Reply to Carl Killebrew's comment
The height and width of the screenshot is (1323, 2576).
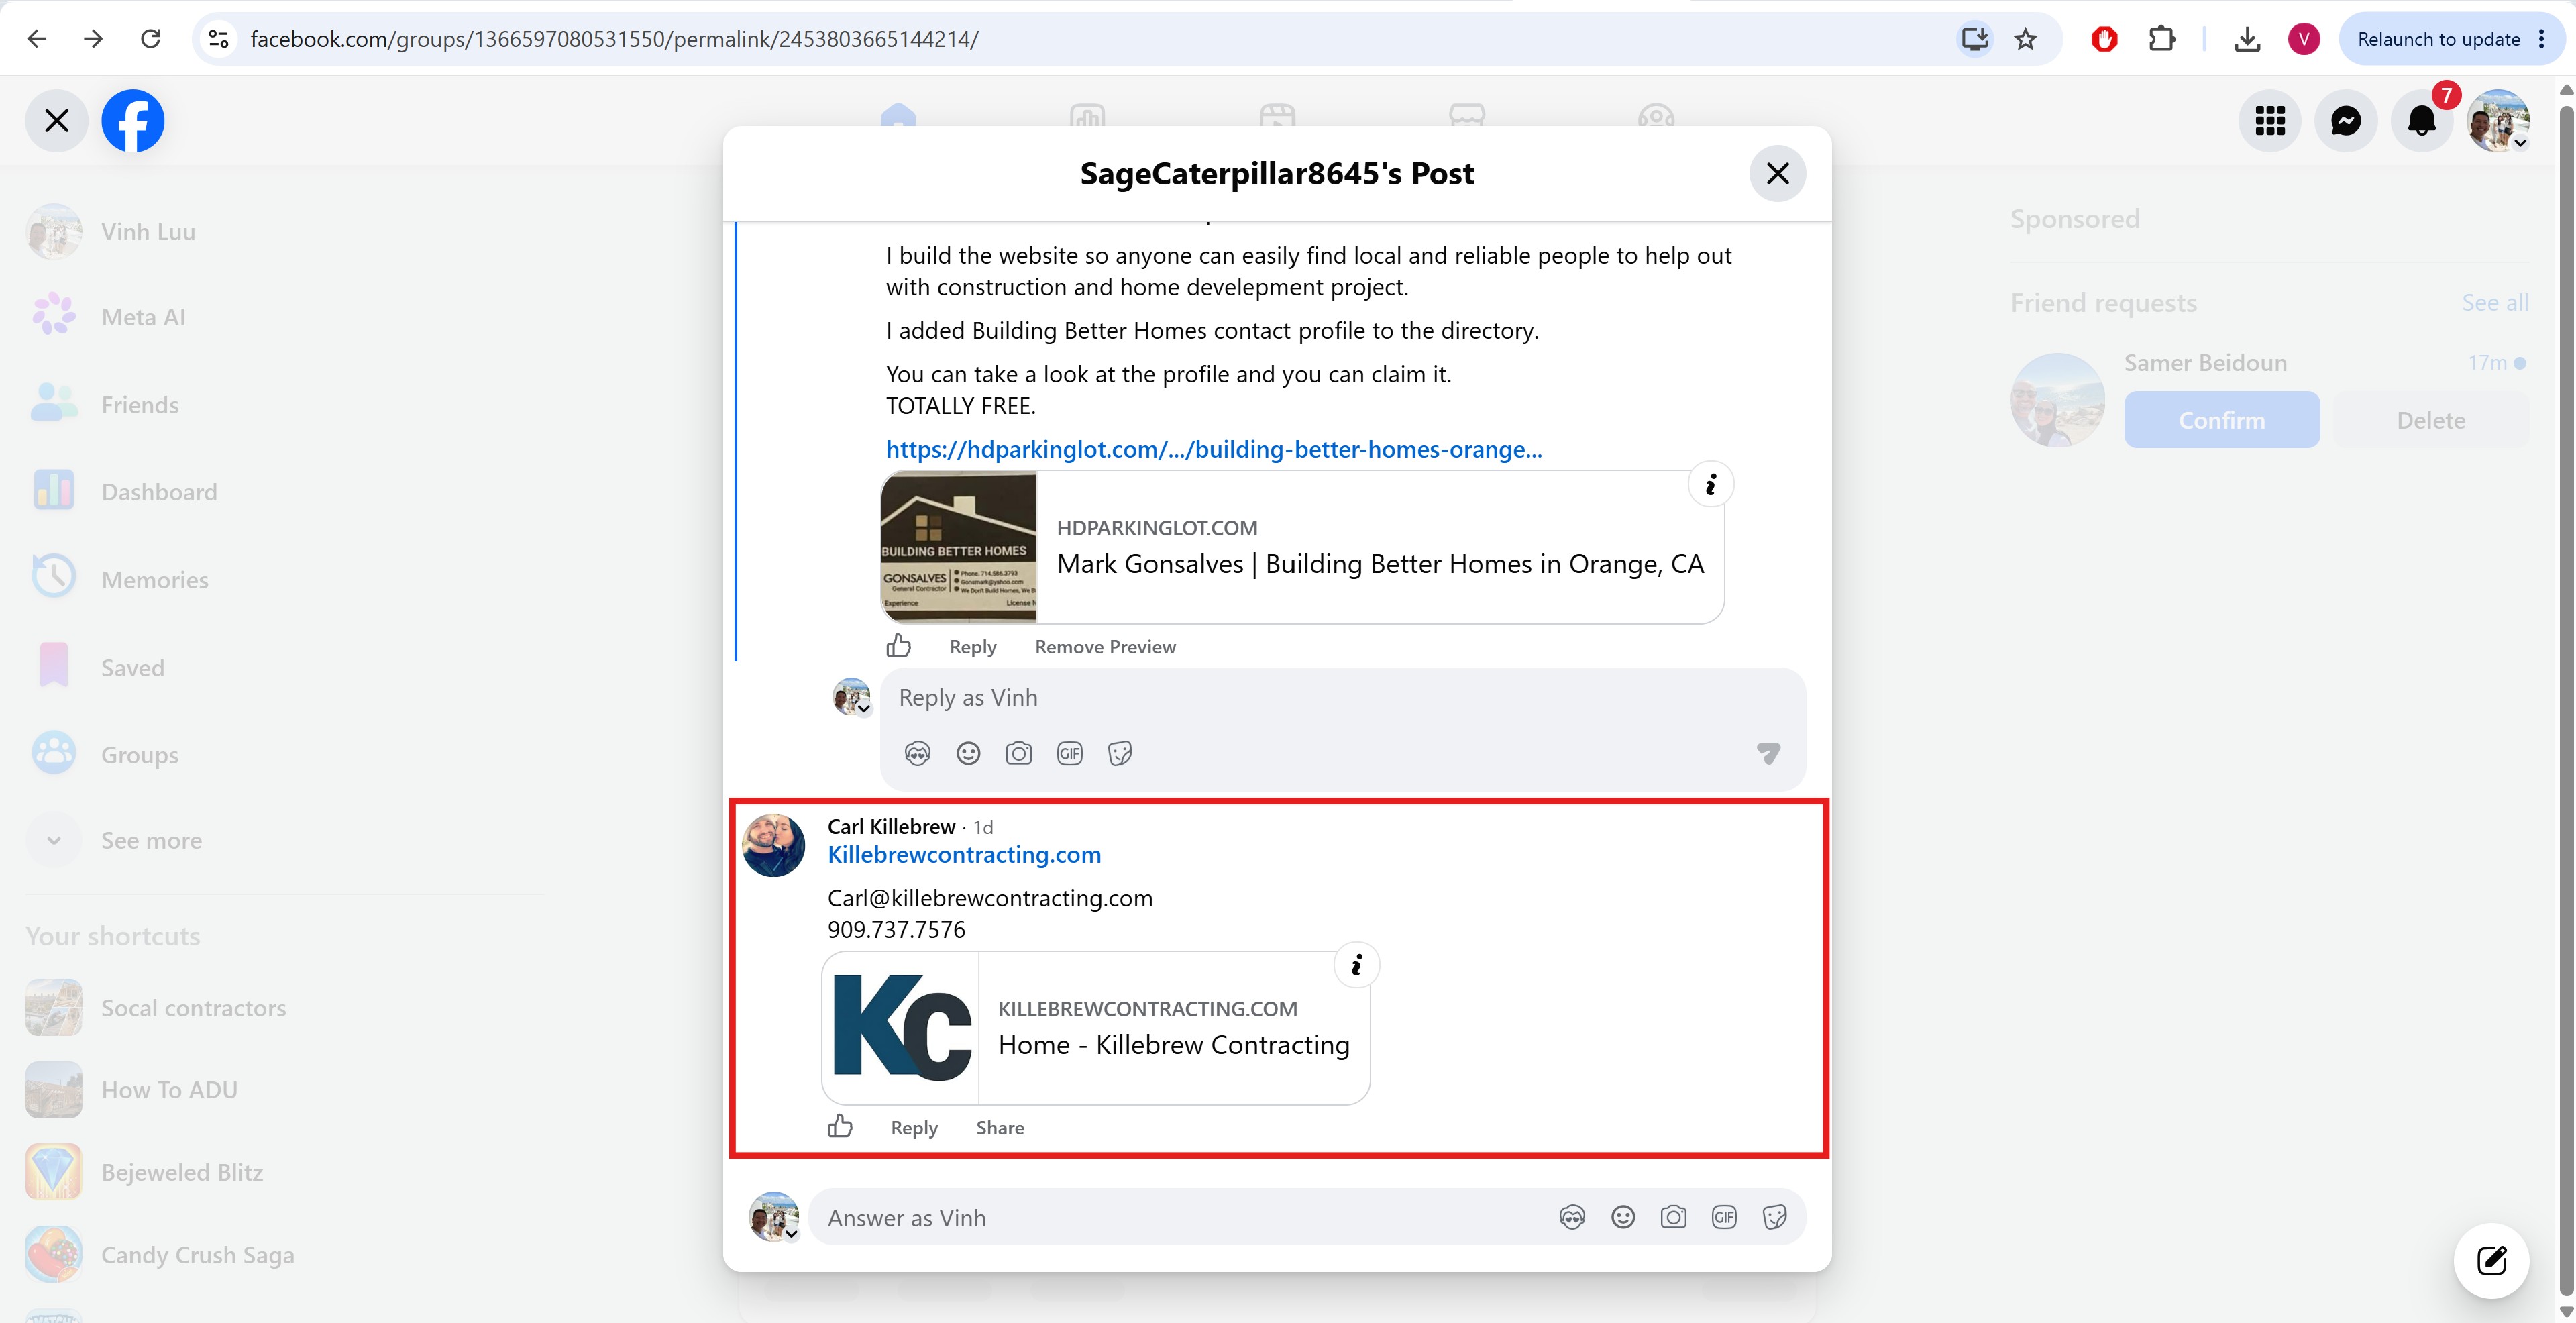tap(914, 1128)
